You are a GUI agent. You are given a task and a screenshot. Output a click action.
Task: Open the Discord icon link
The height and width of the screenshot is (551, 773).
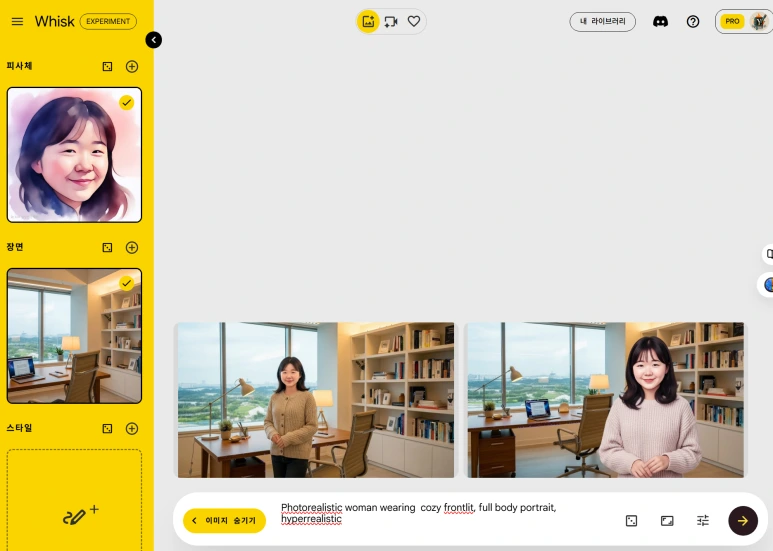click(660, 22)
